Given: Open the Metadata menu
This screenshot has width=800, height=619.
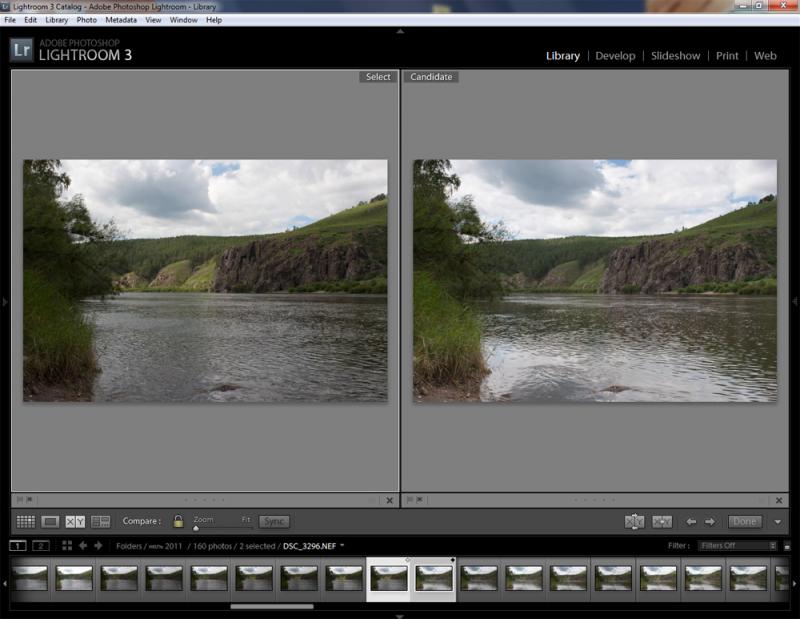Looking at the screenshot, I should (x=121, y=20).
